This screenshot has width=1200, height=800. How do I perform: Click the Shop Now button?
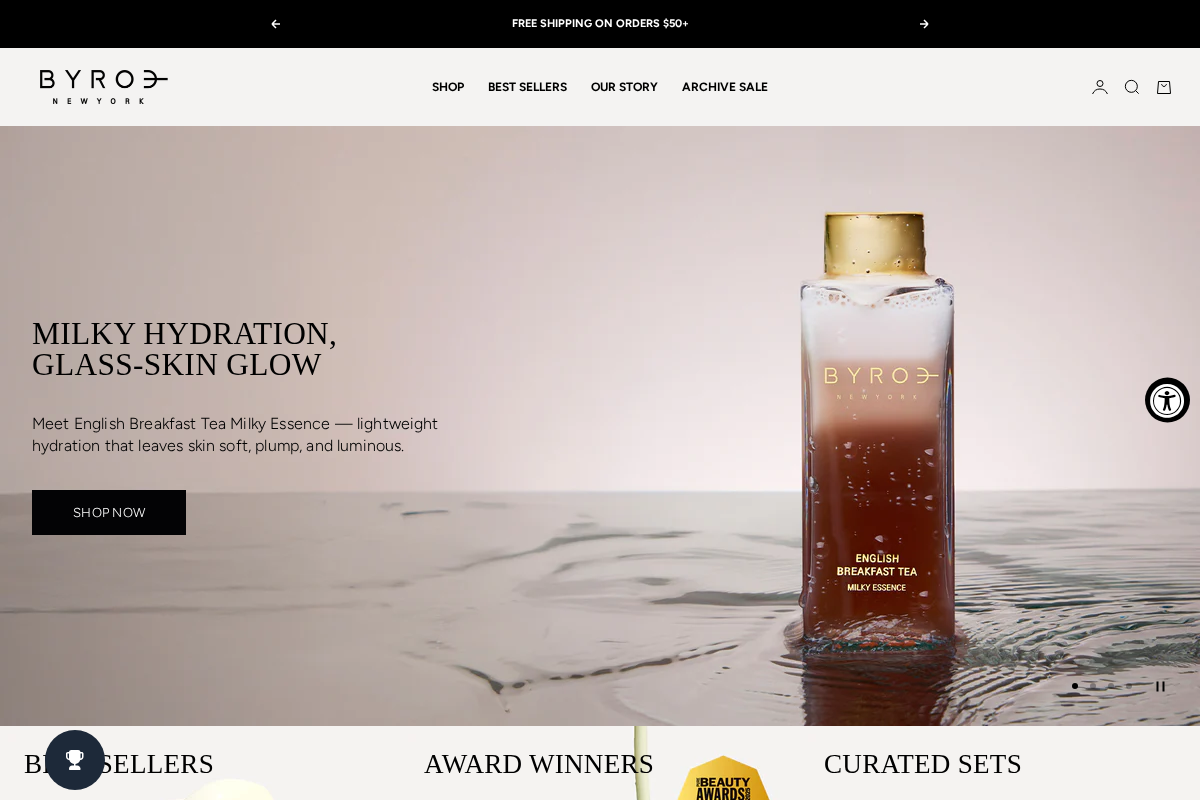click(109, 512)
